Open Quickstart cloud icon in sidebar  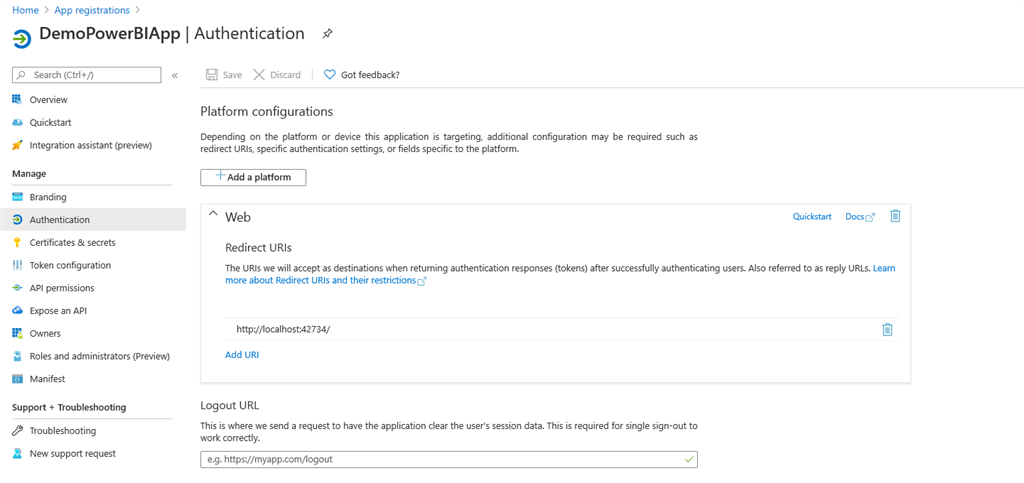point(17,123)
